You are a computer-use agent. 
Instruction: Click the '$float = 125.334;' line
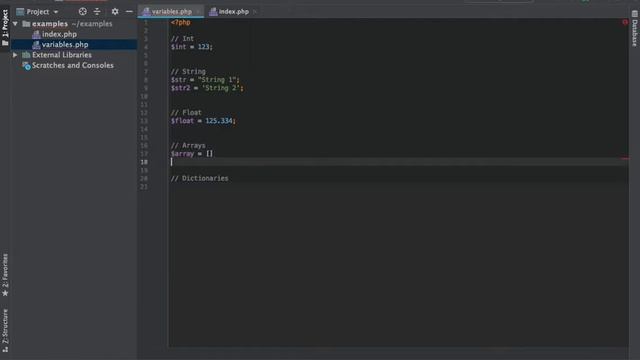click(203, 121)
